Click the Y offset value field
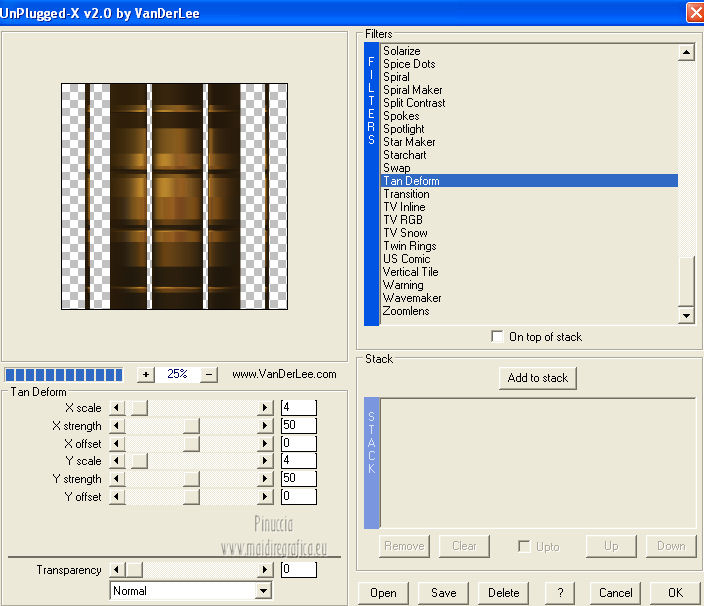704x606 pixels. pos(299,497)
